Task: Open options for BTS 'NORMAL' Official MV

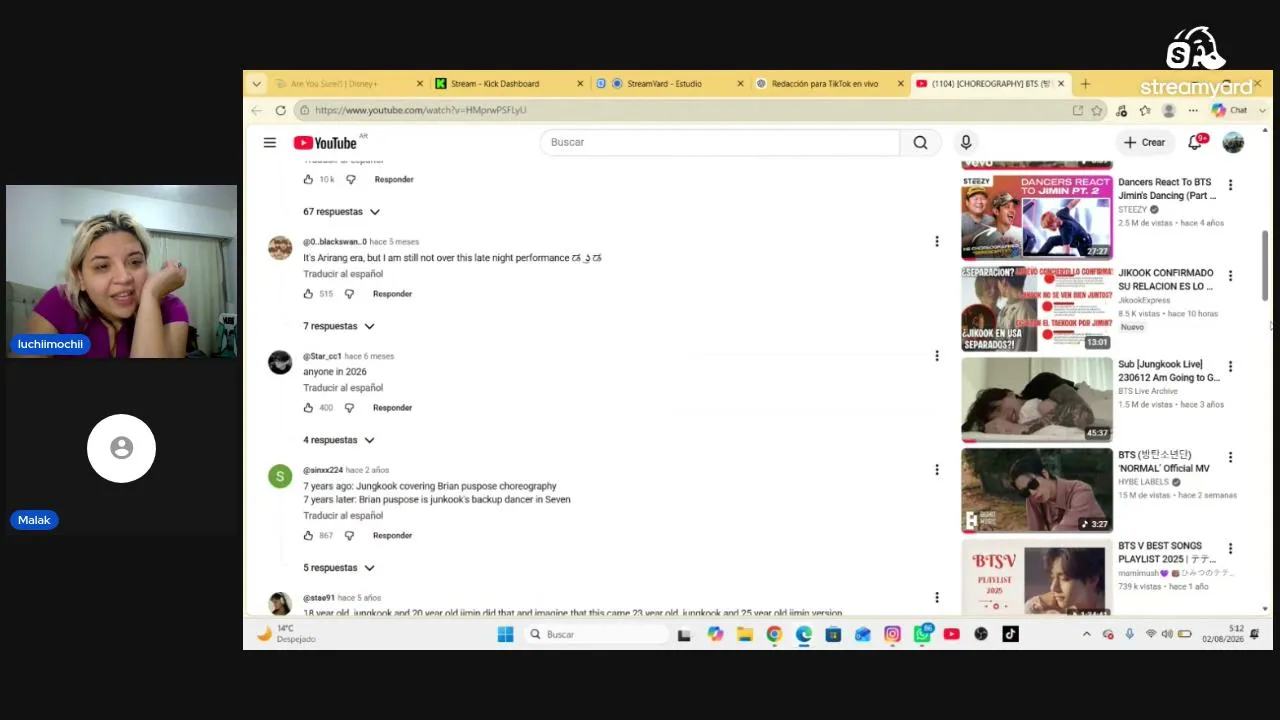Action: (x=1231, y=457)
